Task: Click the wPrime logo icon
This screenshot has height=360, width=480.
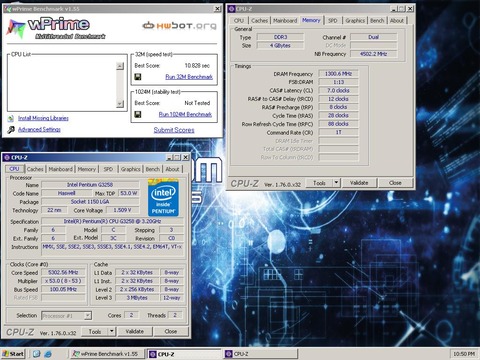Action: tap(16, 28)
